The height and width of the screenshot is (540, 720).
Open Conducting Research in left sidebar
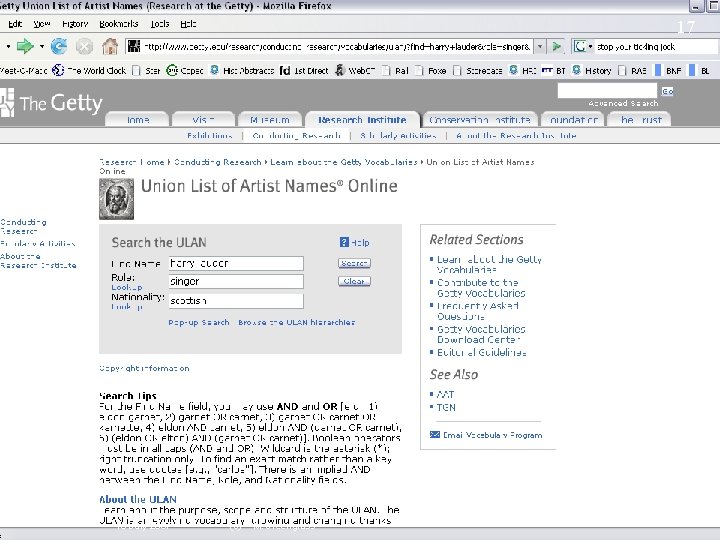[x=23, y=226]
